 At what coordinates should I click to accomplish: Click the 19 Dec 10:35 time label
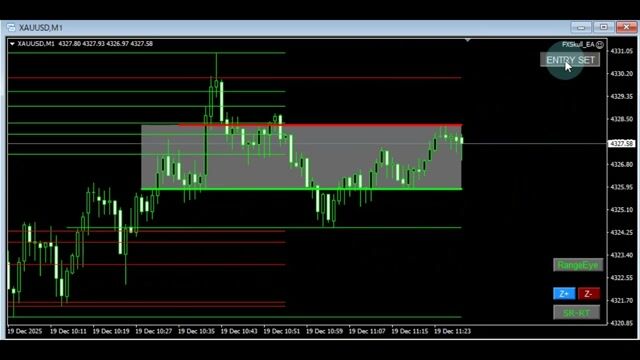196,331
